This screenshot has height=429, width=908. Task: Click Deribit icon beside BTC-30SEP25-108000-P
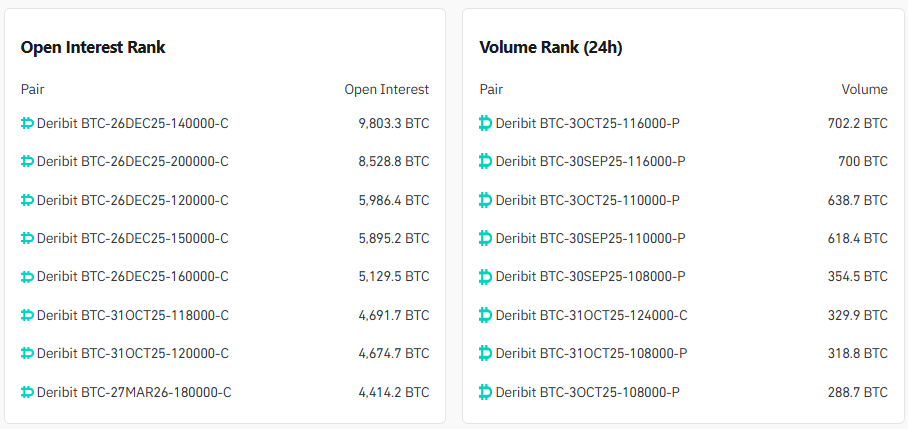[486, 277]
